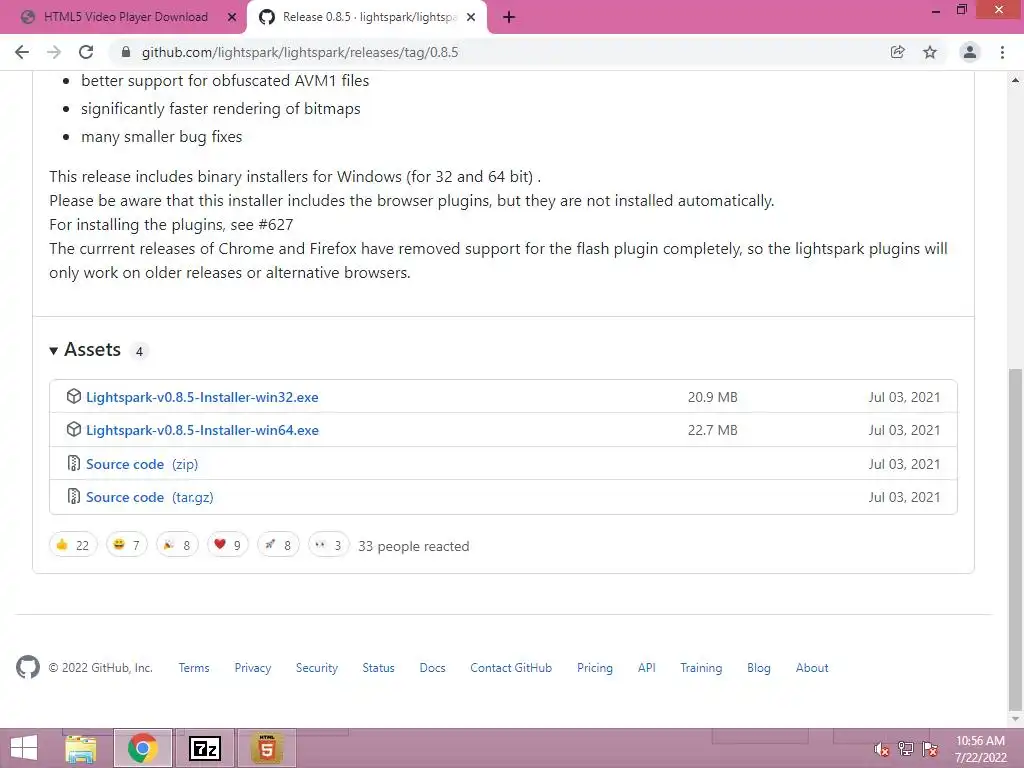
Task: Toggle the rocket reaction
Action: click(x=278, y=545)
